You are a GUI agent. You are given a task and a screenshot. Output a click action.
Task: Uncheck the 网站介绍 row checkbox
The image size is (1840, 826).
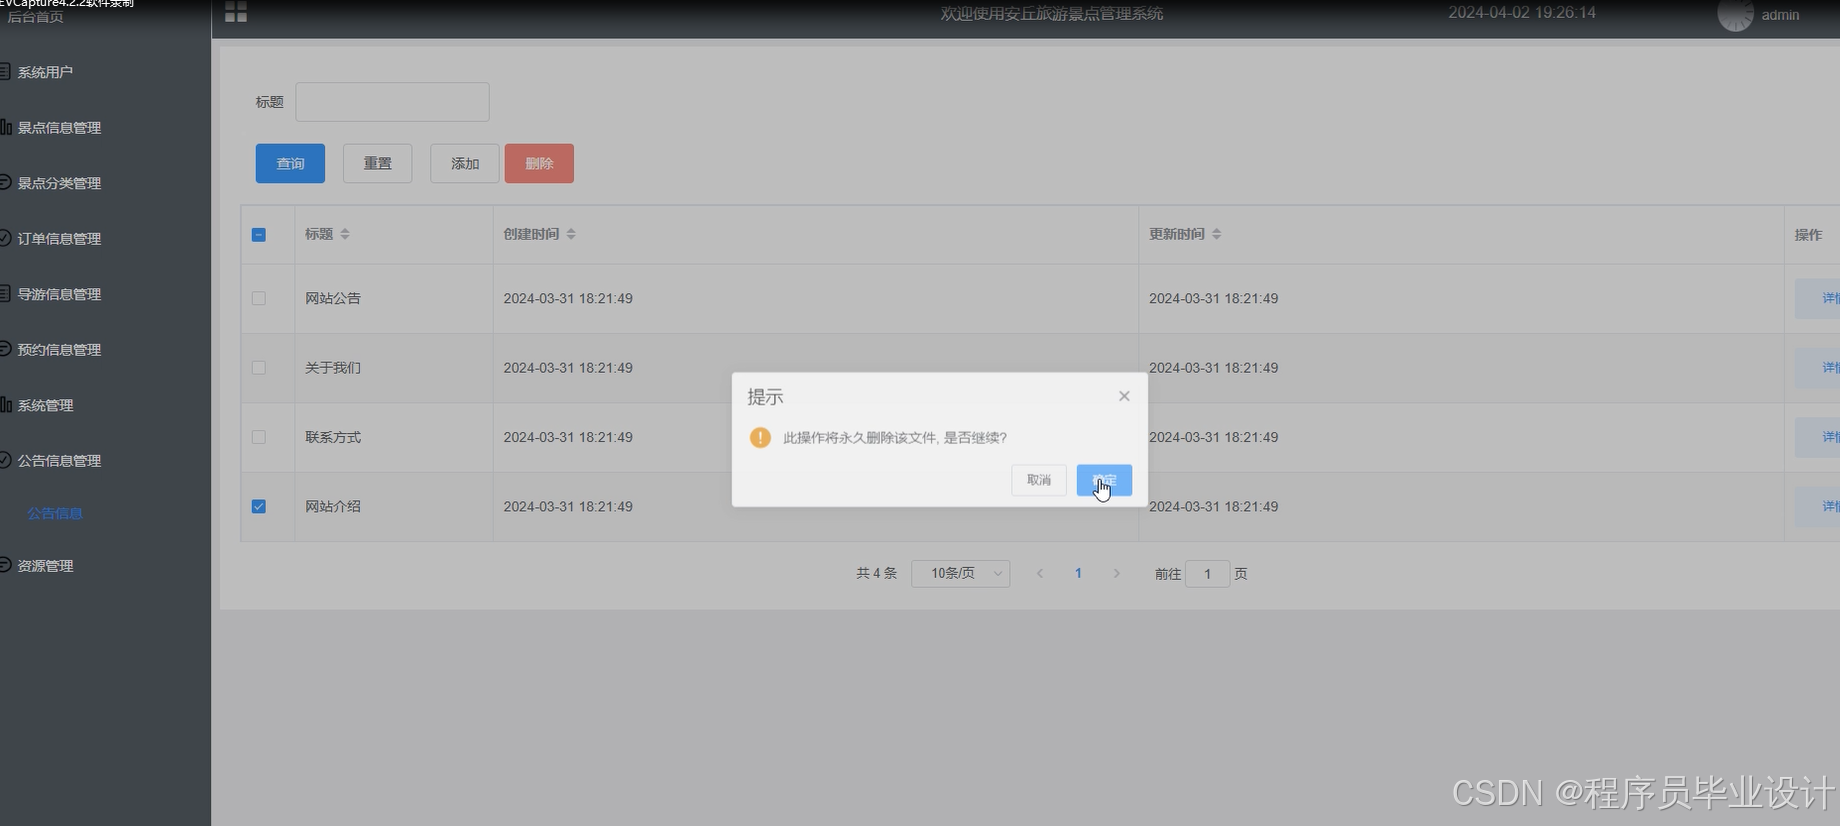258,506
